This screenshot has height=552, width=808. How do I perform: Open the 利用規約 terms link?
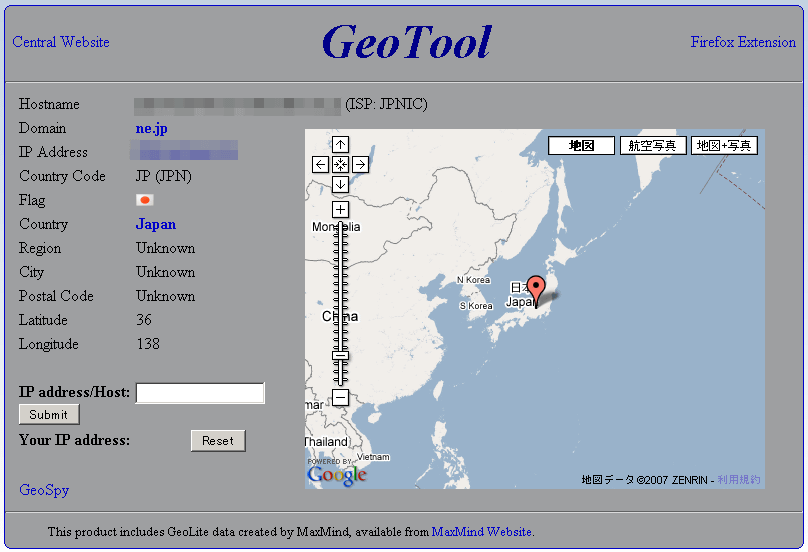pos(738,480)
